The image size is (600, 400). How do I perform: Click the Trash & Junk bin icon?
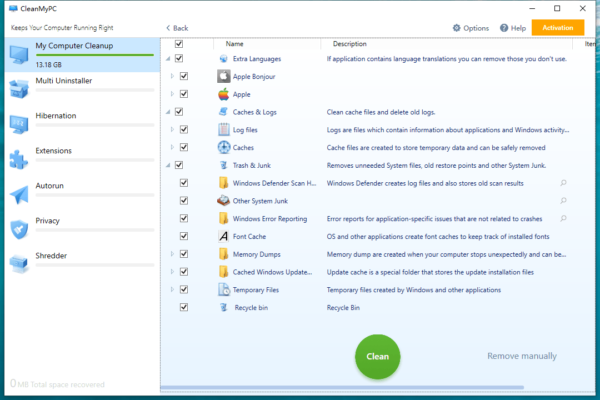(x=224, y=165)
